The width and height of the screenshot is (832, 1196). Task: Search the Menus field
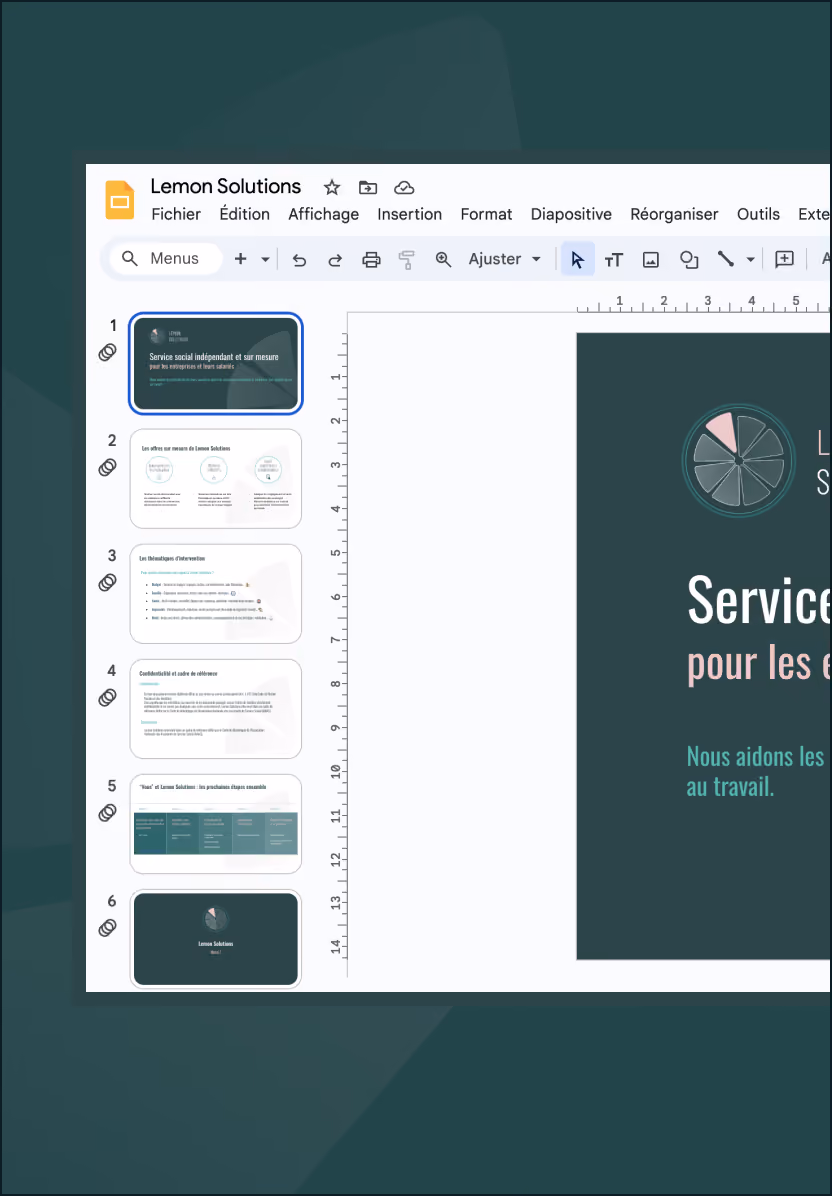165,259
